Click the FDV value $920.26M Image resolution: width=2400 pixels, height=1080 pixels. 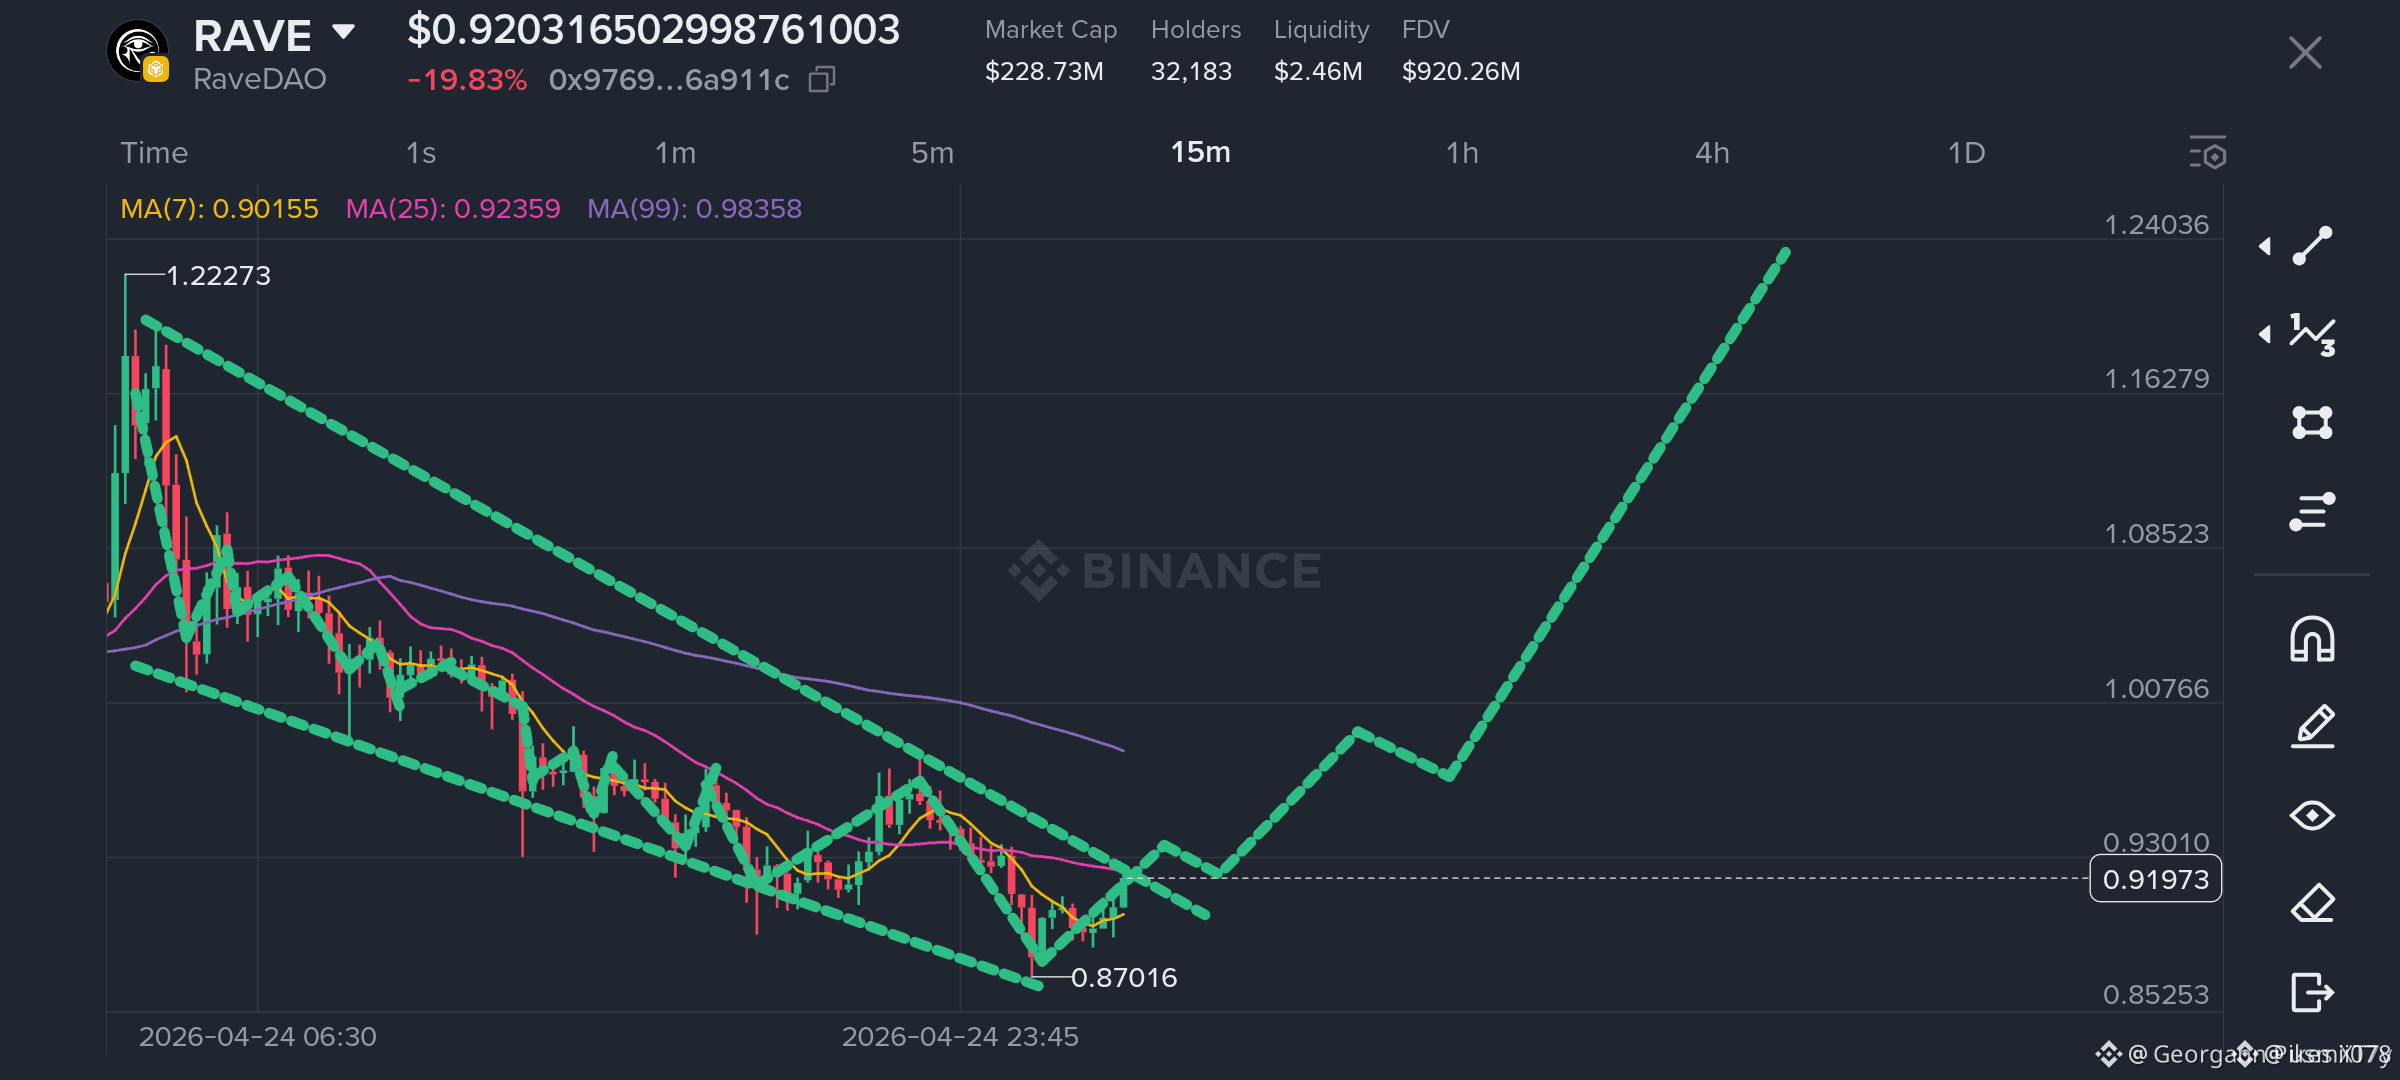(1461, 72)
